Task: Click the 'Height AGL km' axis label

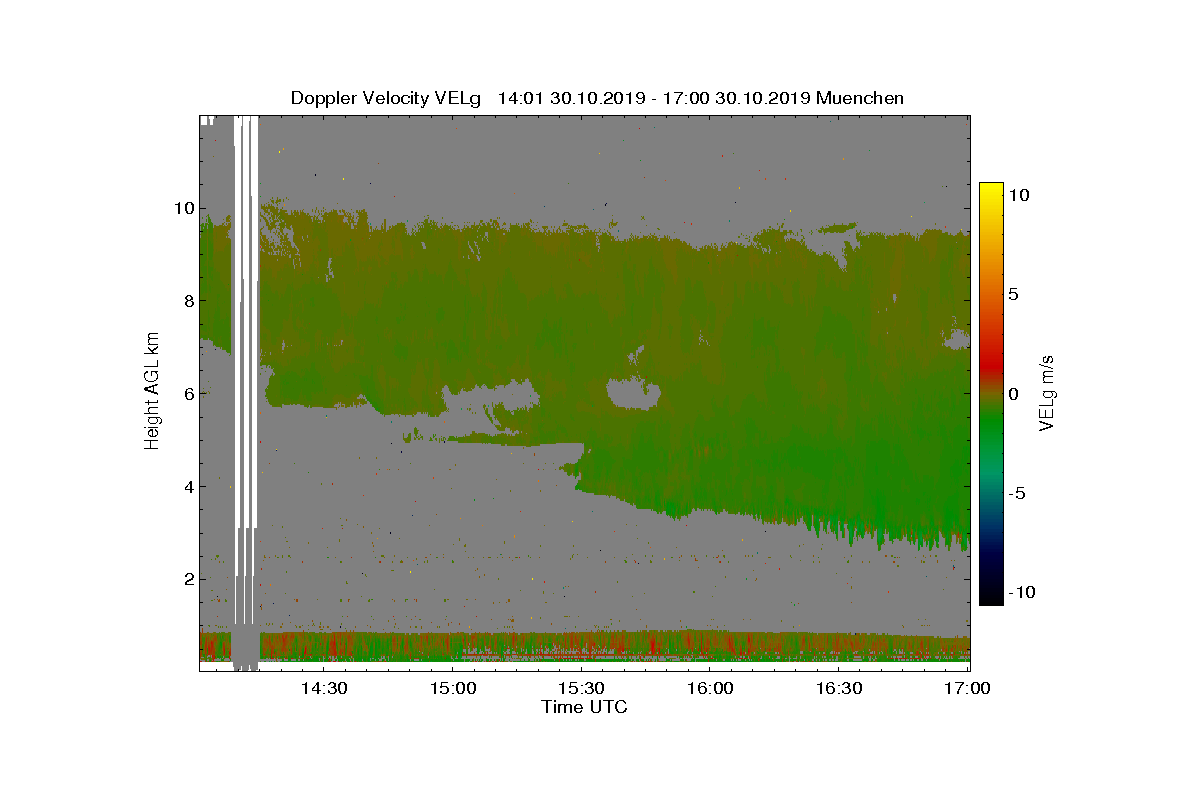Action: click(153, 393)
